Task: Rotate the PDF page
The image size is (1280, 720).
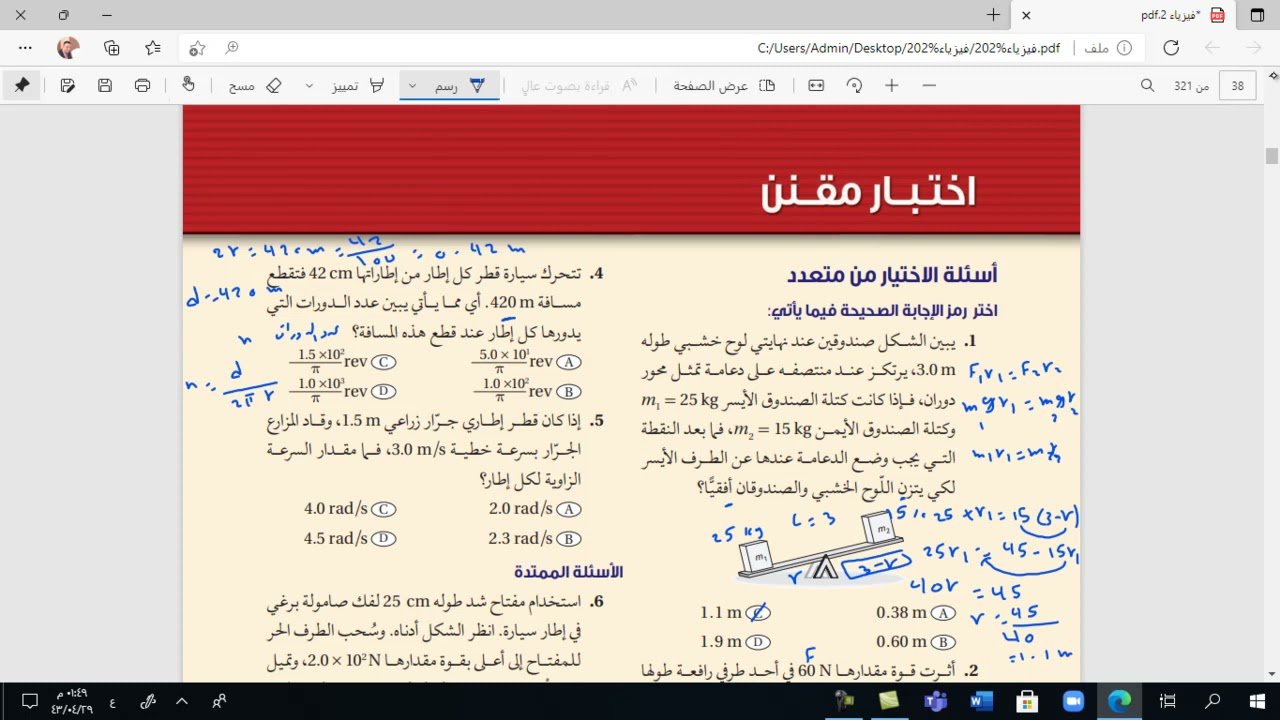Action: click(x=854, y=86)
